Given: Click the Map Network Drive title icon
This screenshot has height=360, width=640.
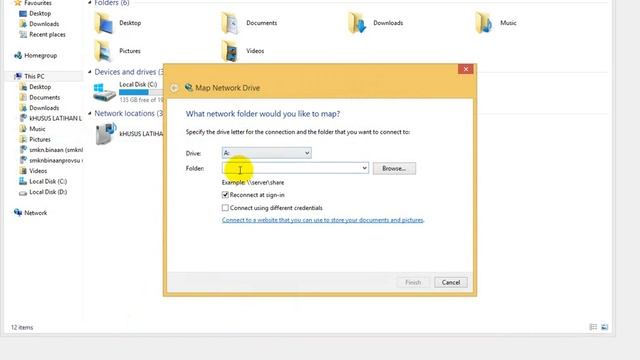Looking at the screenshot, I should (189, 87).
